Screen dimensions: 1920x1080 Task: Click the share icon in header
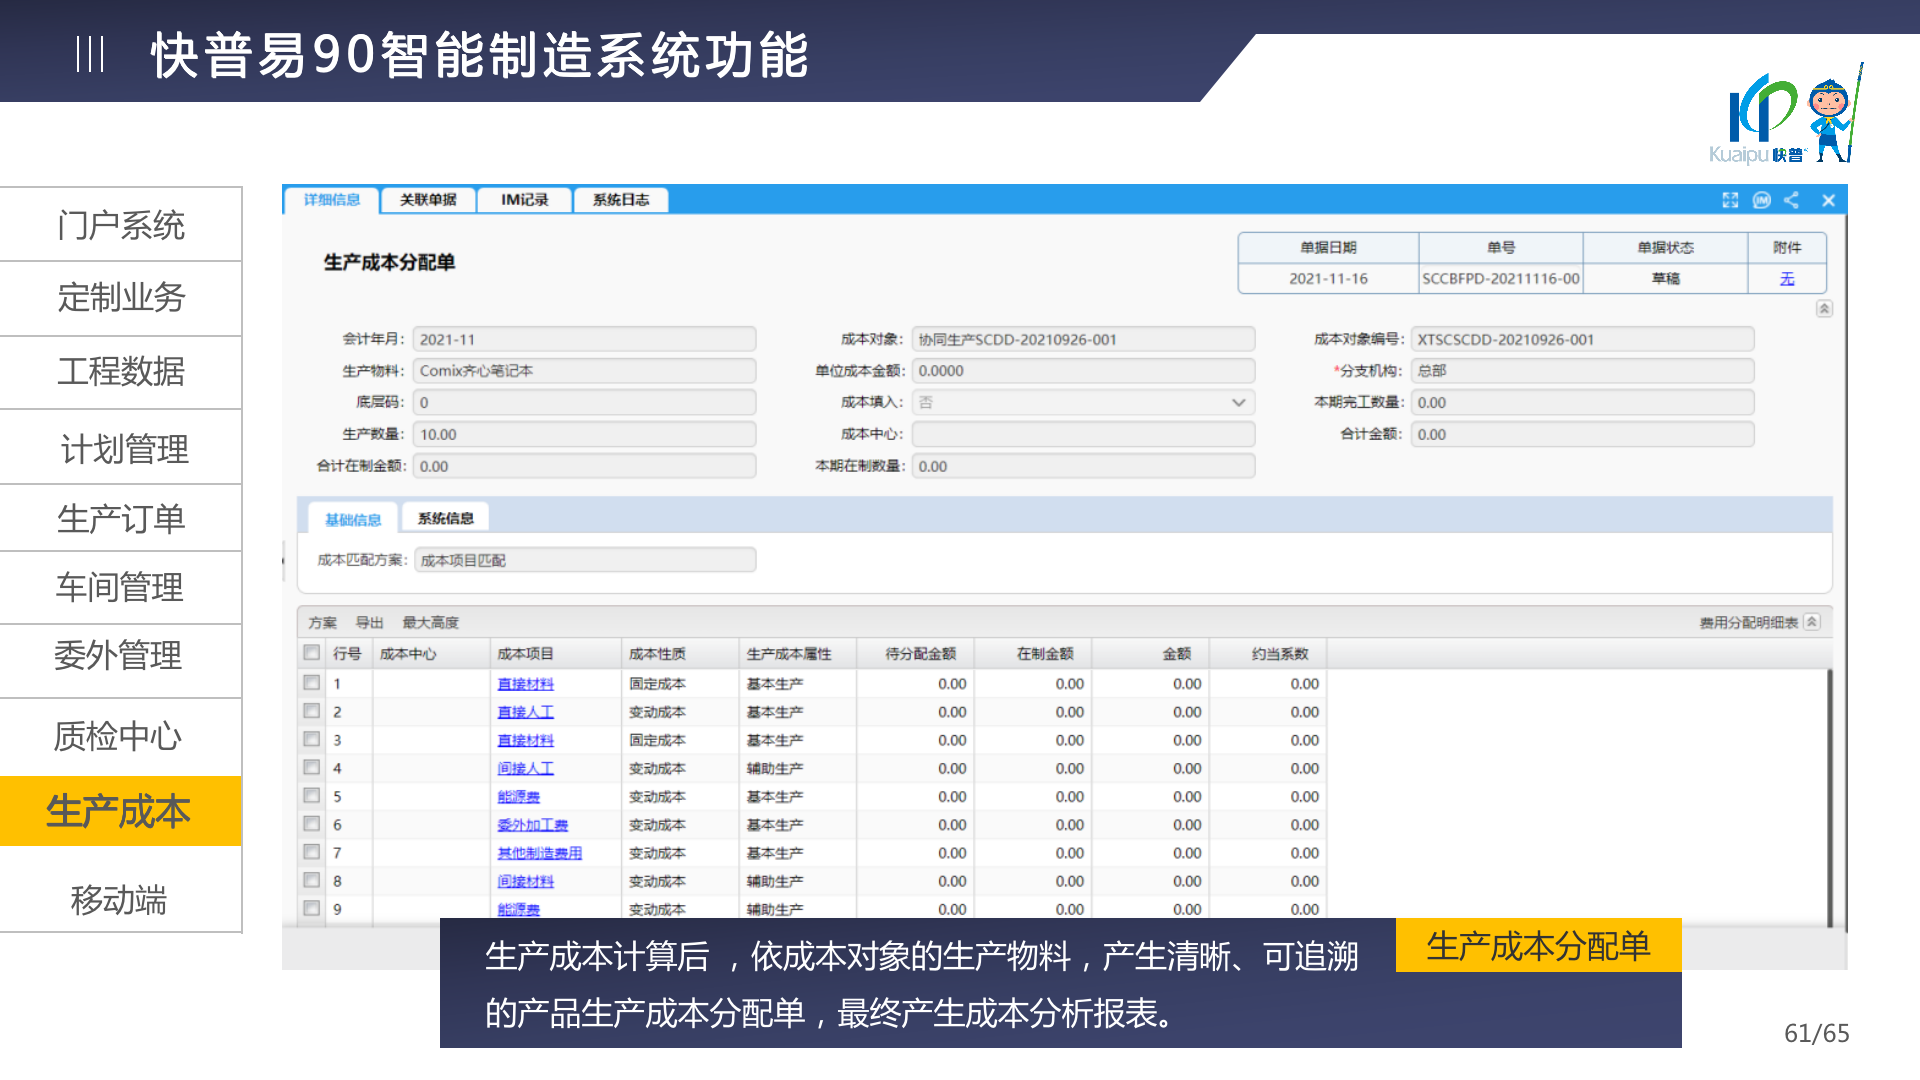pyautogui.click(x=1791, y=200)
